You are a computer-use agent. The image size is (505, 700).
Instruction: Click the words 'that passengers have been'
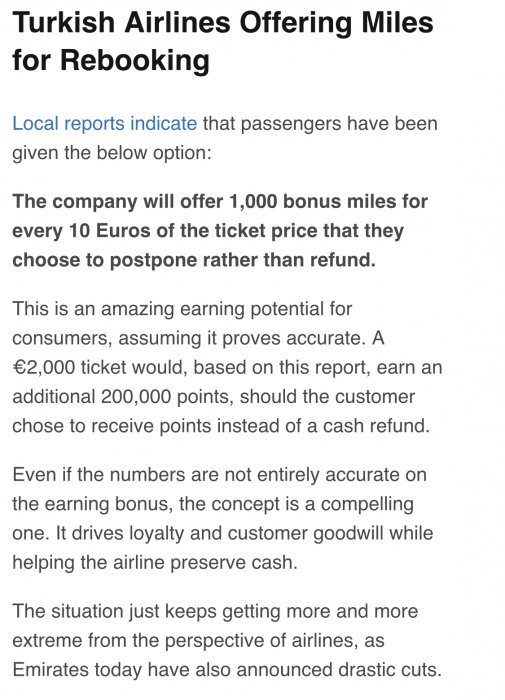[320, 124]
